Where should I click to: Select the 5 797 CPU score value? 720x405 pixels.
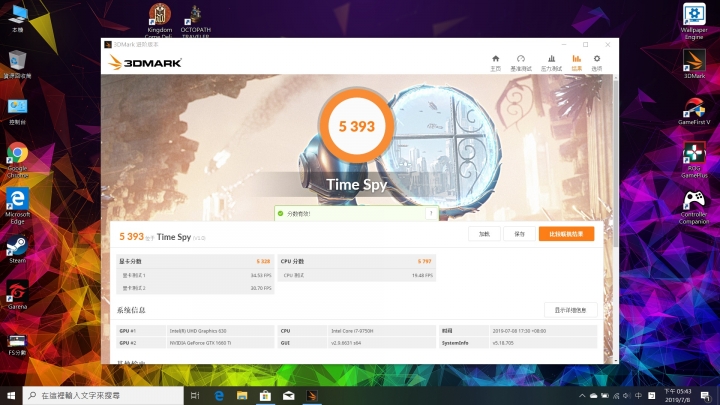[x=424, y=261]
